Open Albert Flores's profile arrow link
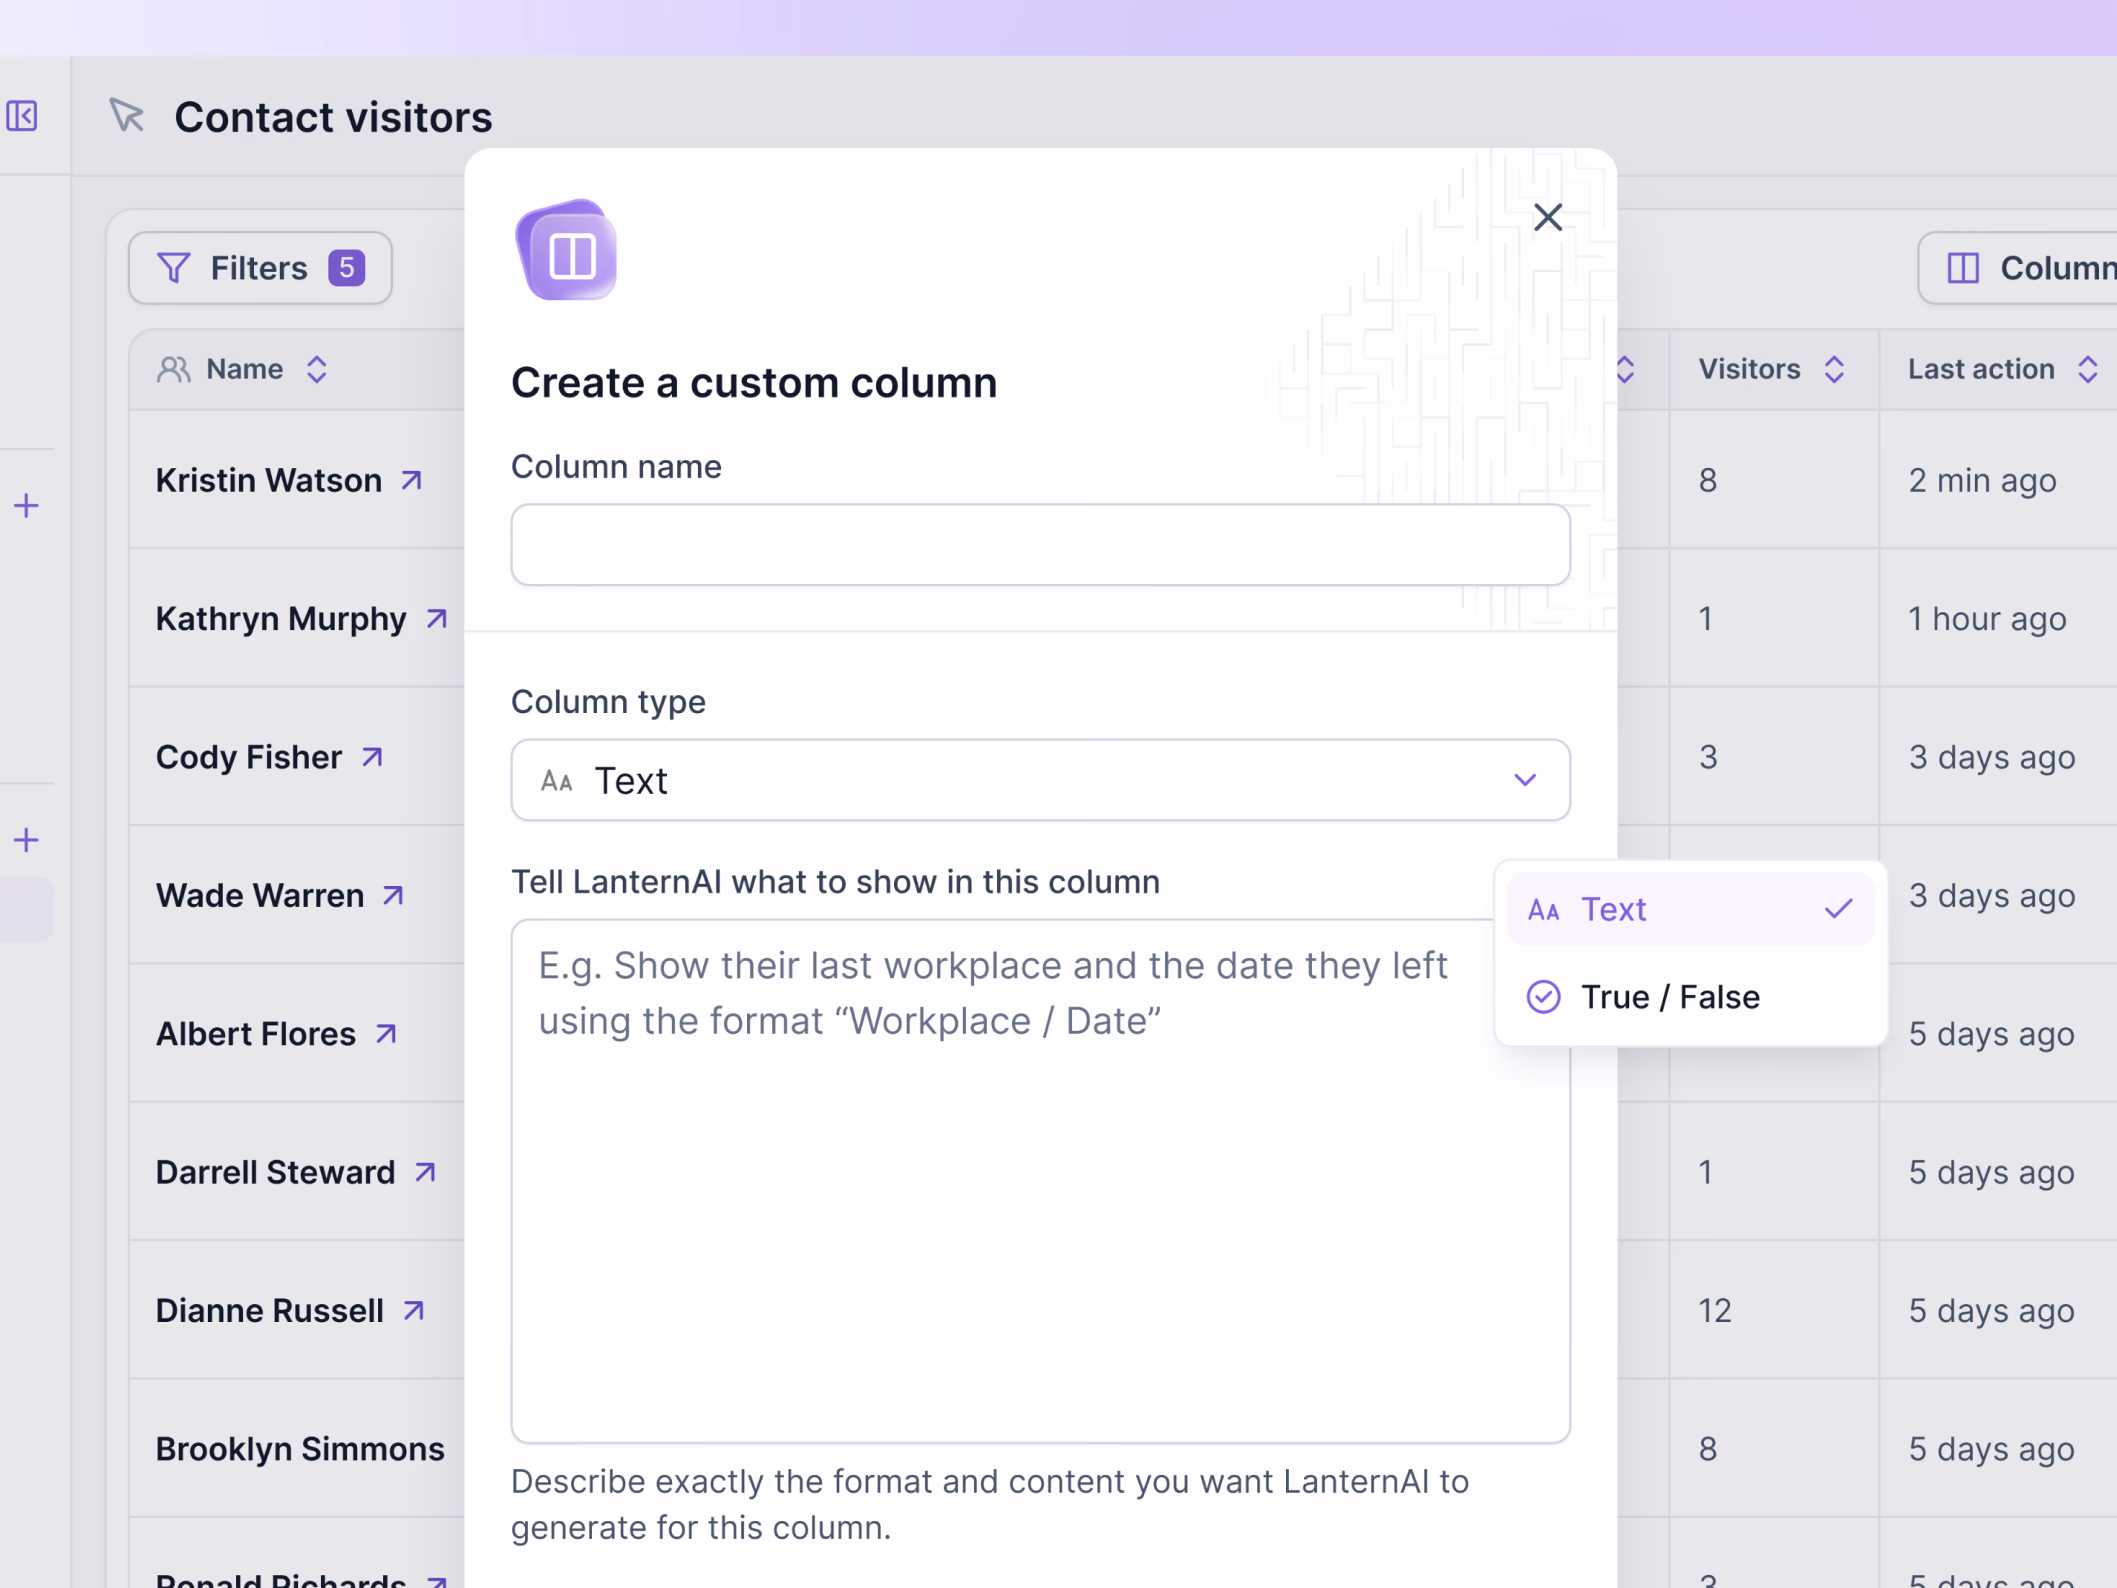This screenshot has width=2117, height=1588. click(386, 1034)
